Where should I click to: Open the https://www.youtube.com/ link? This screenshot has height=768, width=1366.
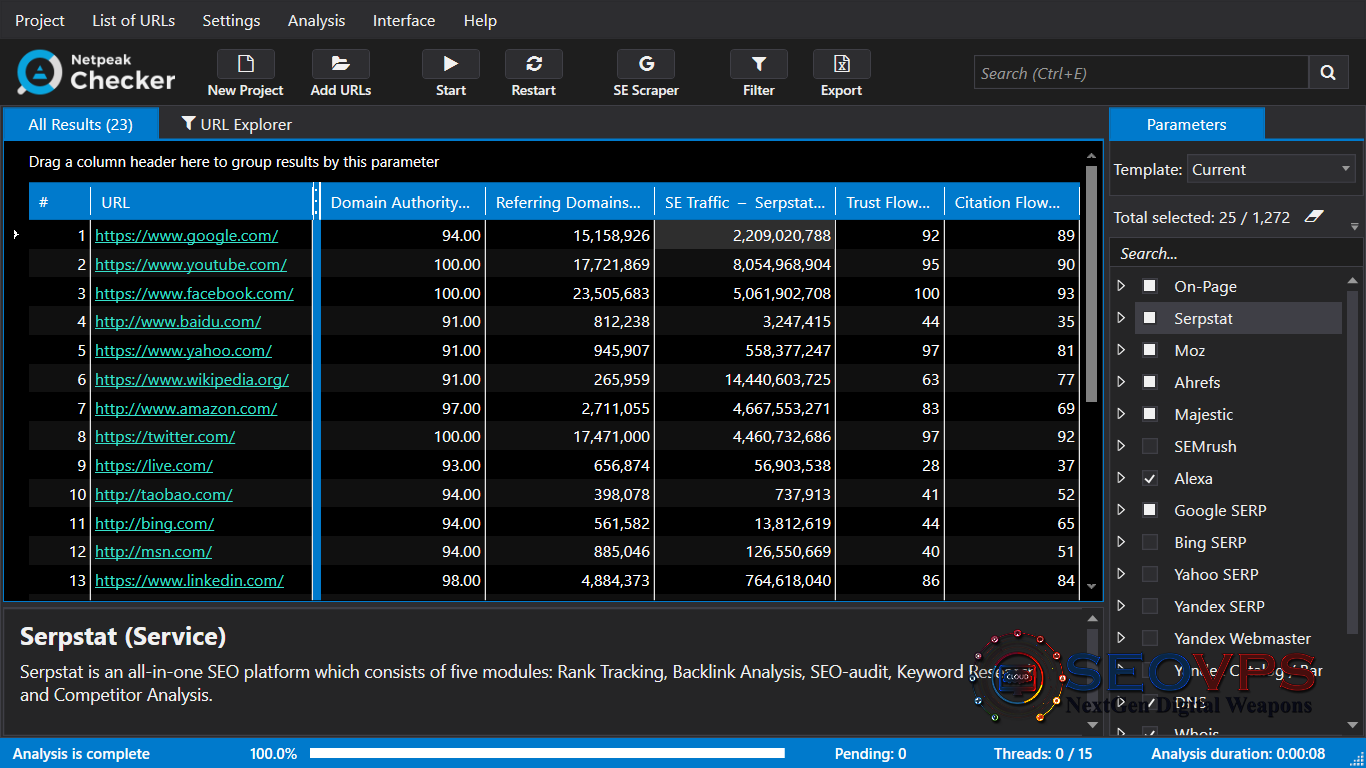tap(191, 264)
